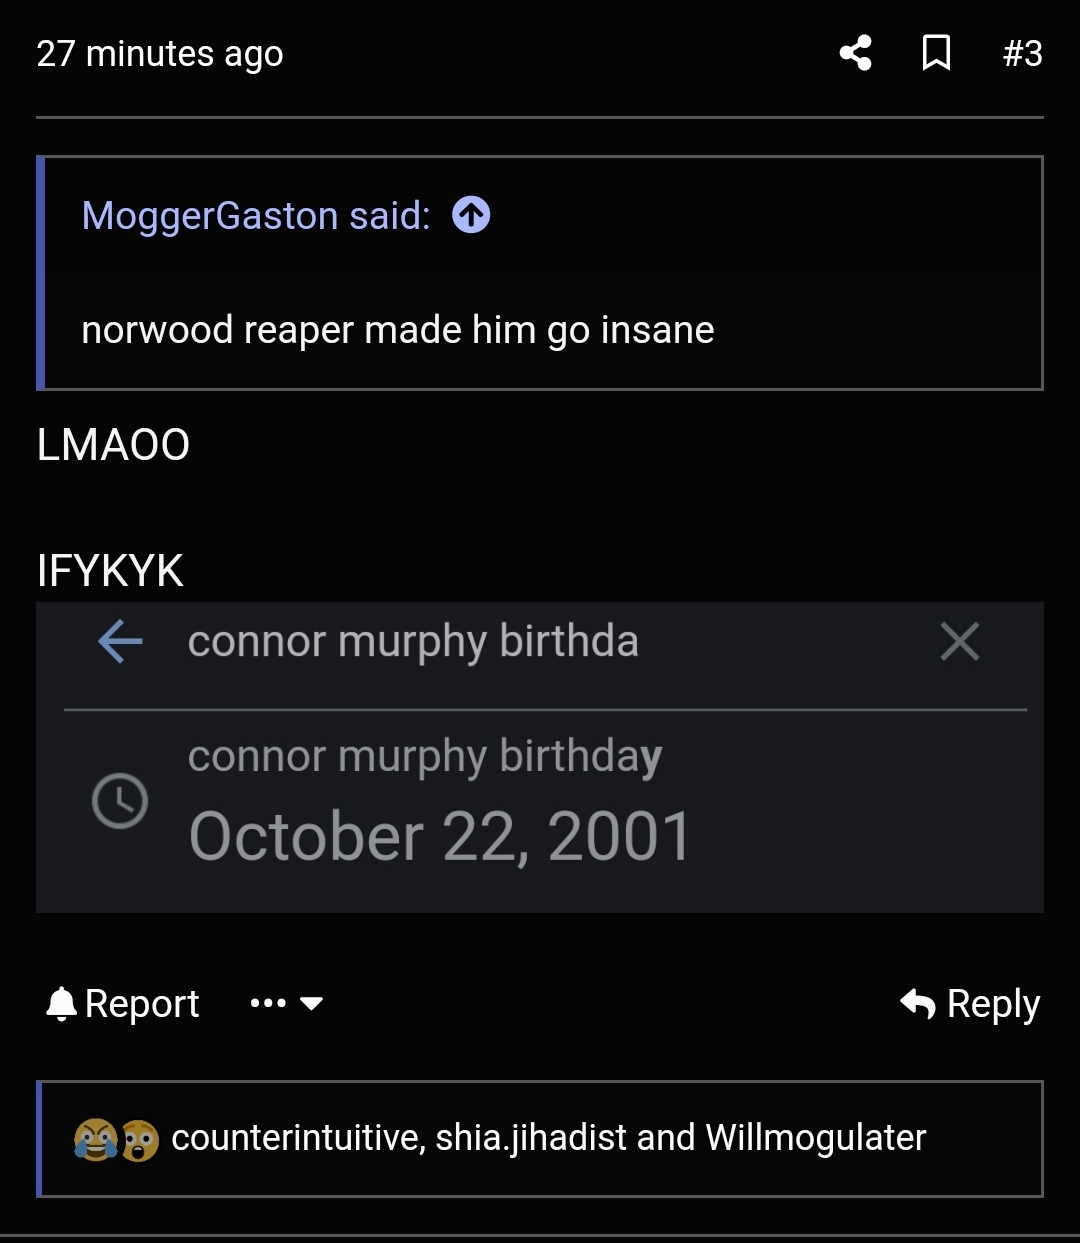This screenshot has width=1080, height=1243.
Task: Click the Reply label on the post
Action: (x=990, y=1003)
